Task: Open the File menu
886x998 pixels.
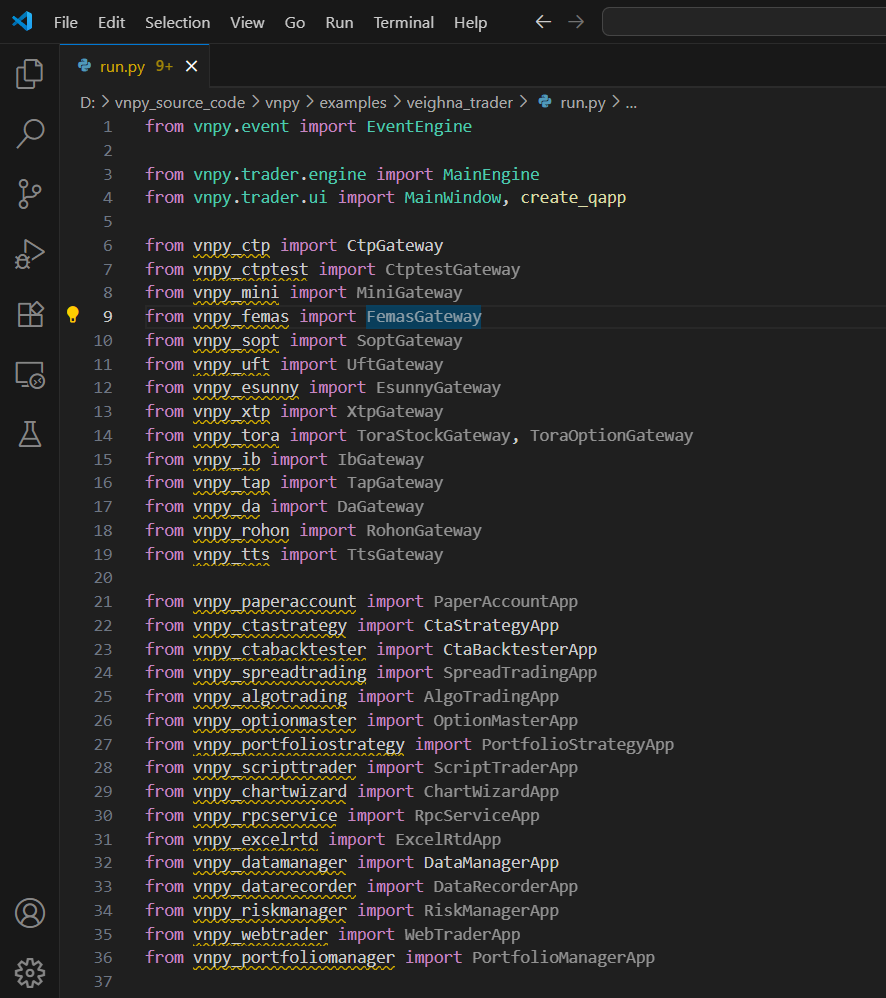Action: [66, 22]
